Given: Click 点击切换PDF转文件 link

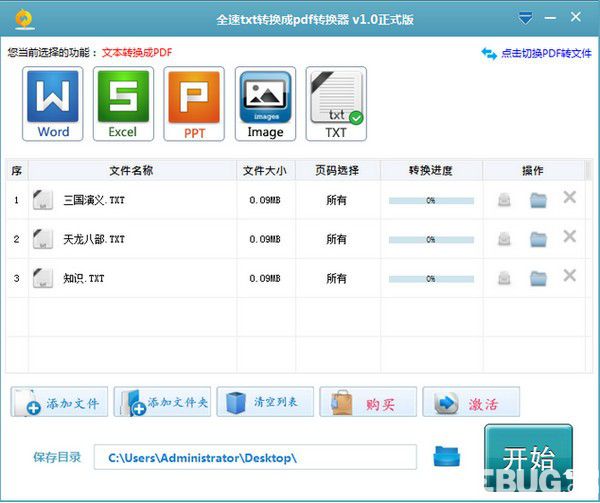Looking at the screenshot, I should tap(546, 53).
